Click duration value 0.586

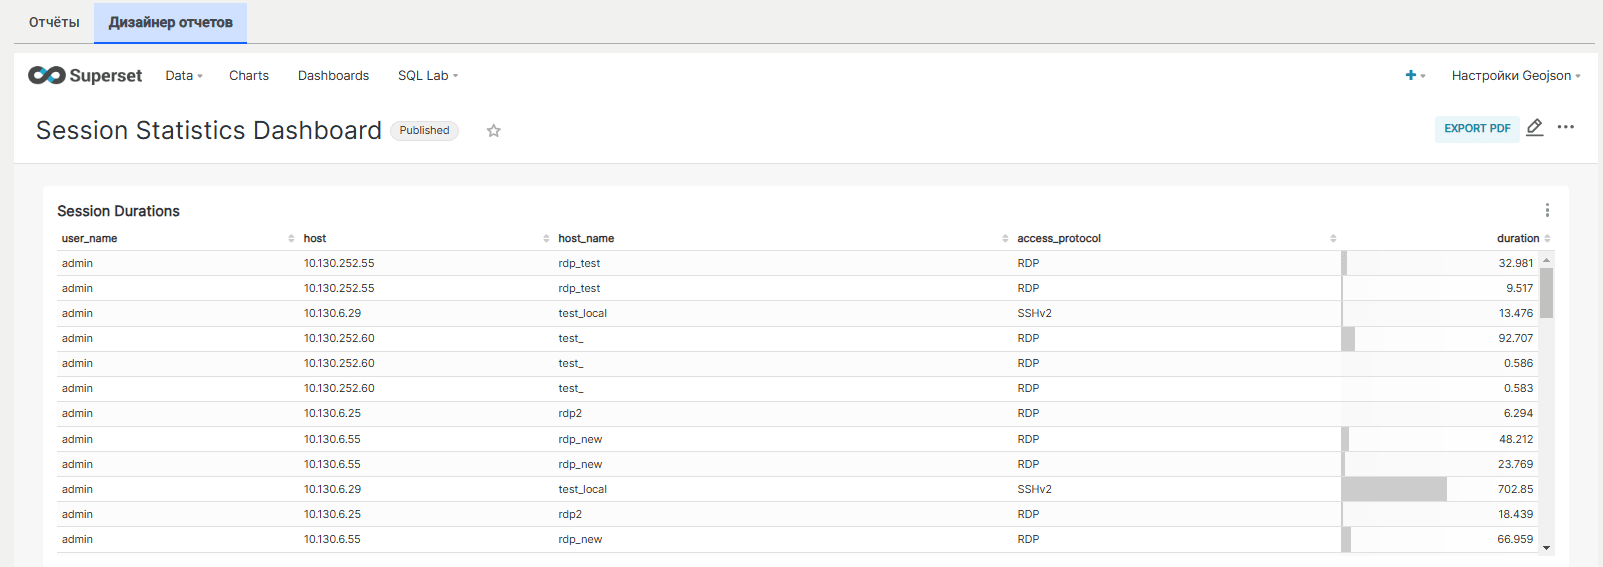coord(1518,363)
